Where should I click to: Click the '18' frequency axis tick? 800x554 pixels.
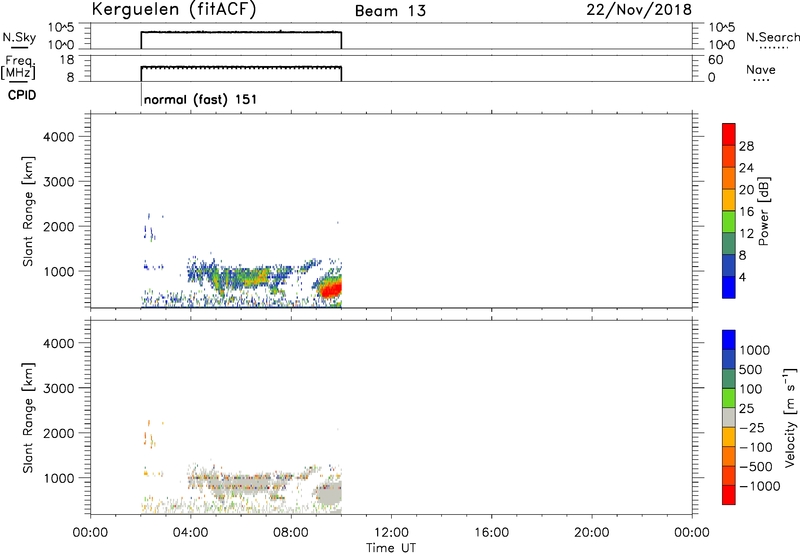pos(67,60)
